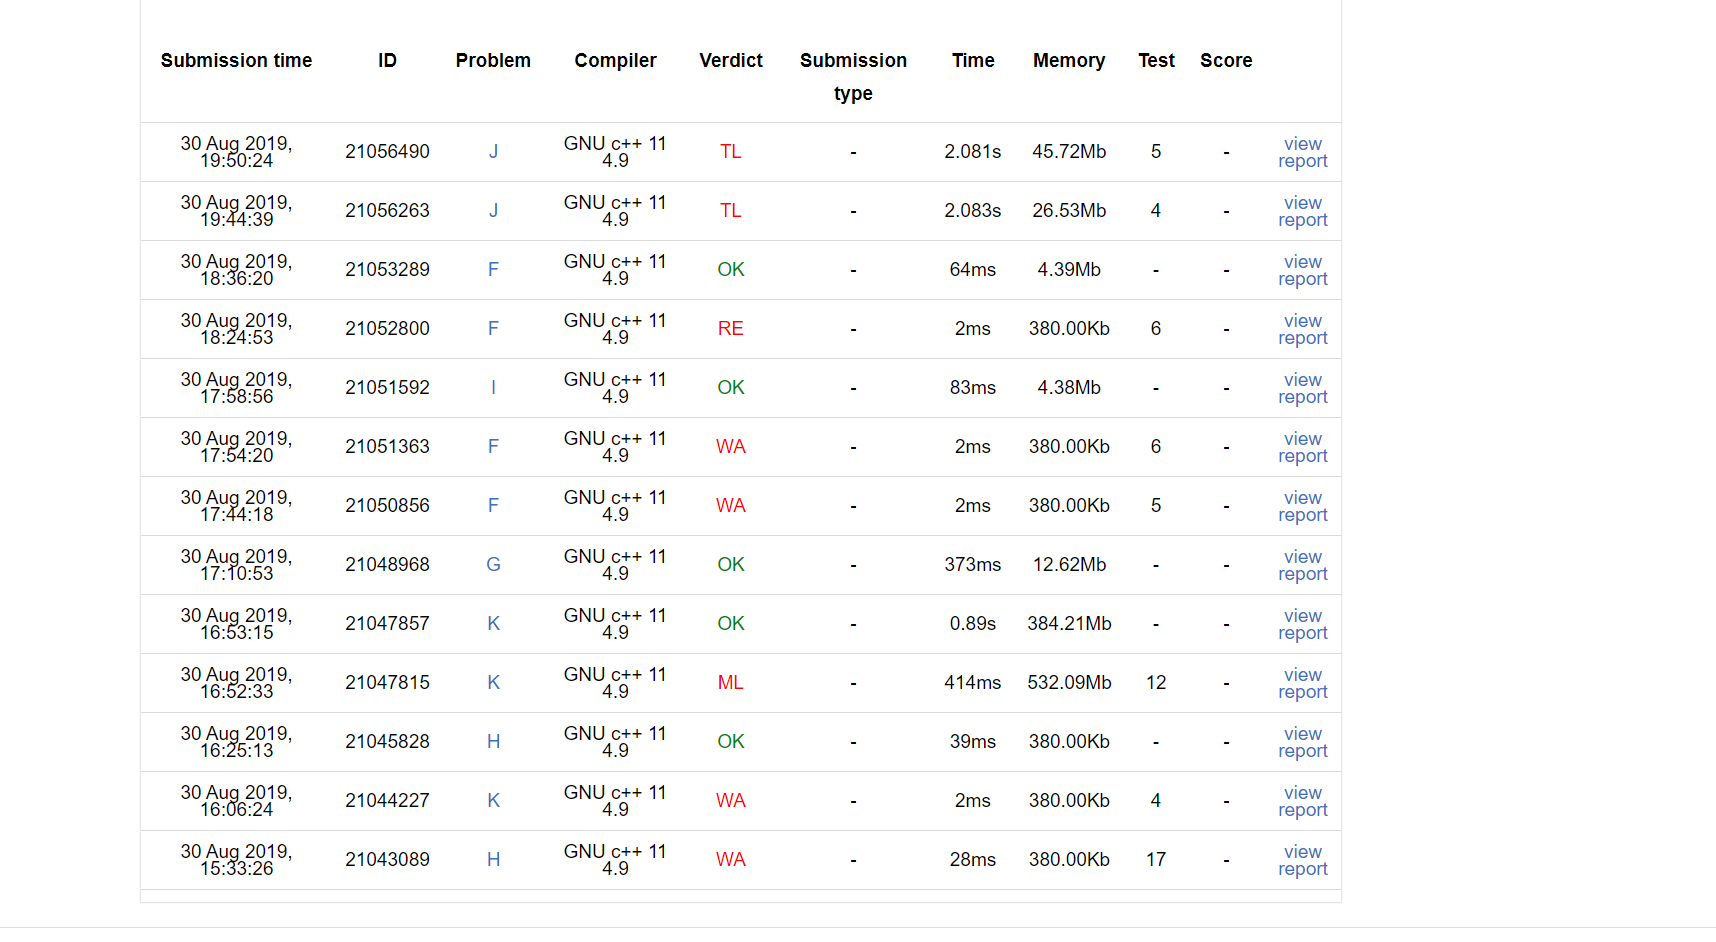Select problem I link in row 21051592
This screenshot has height=942, width=1716.
coord(493,388)
